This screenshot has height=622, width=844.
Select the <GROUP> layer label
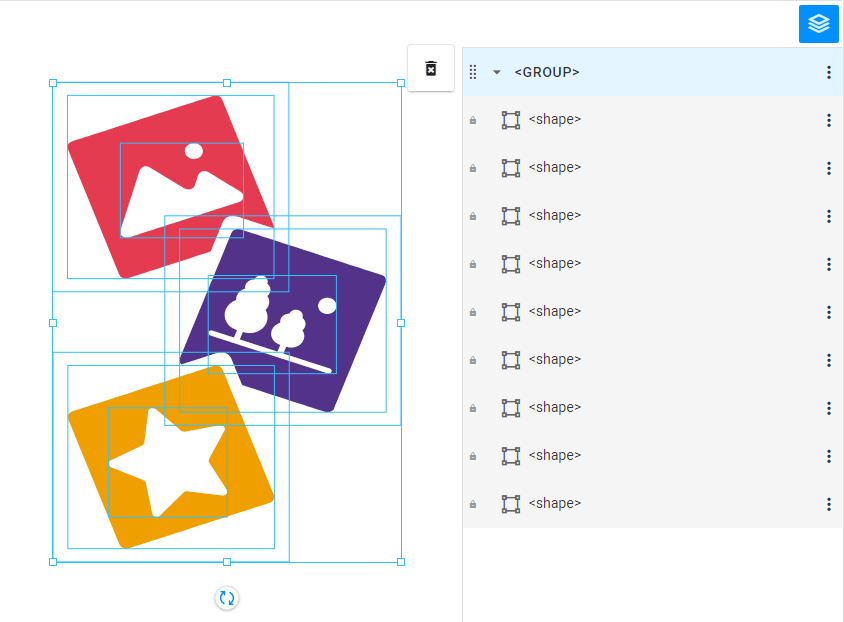[x=547, y=72]
